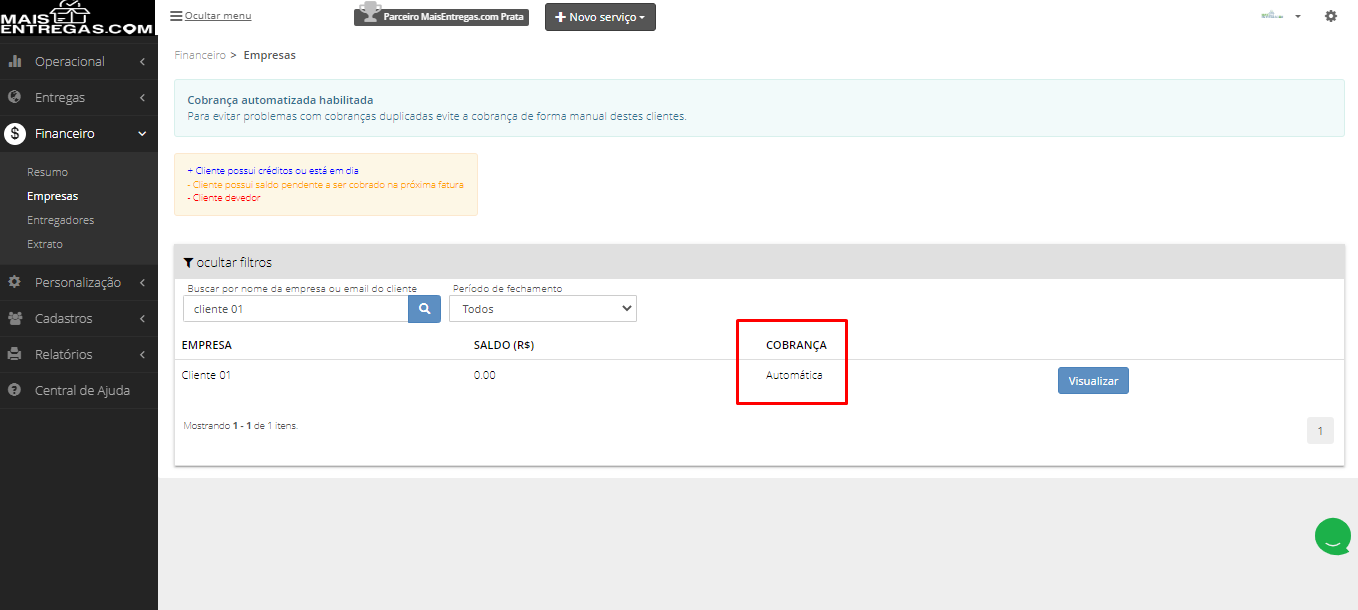Click the hamburger icon beside Ocultar menu

tap(176, 16)
